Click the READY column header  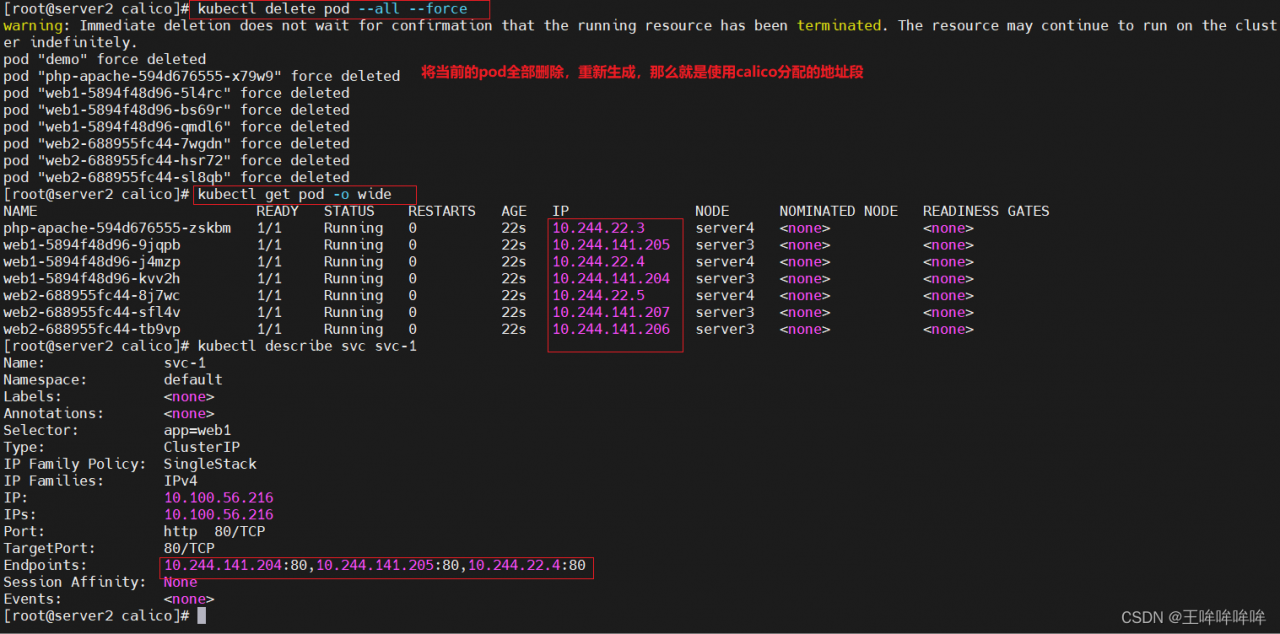(x=277, y=211)
